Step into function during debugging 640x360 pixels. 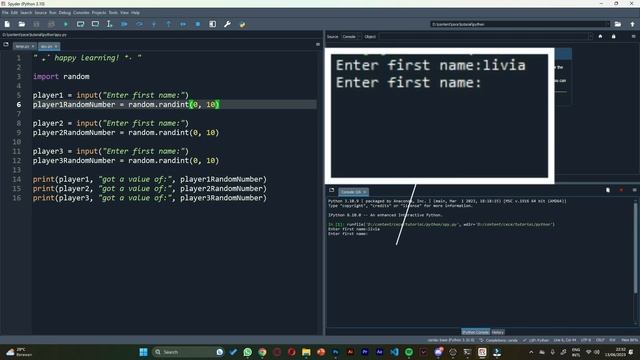[154, 24]
